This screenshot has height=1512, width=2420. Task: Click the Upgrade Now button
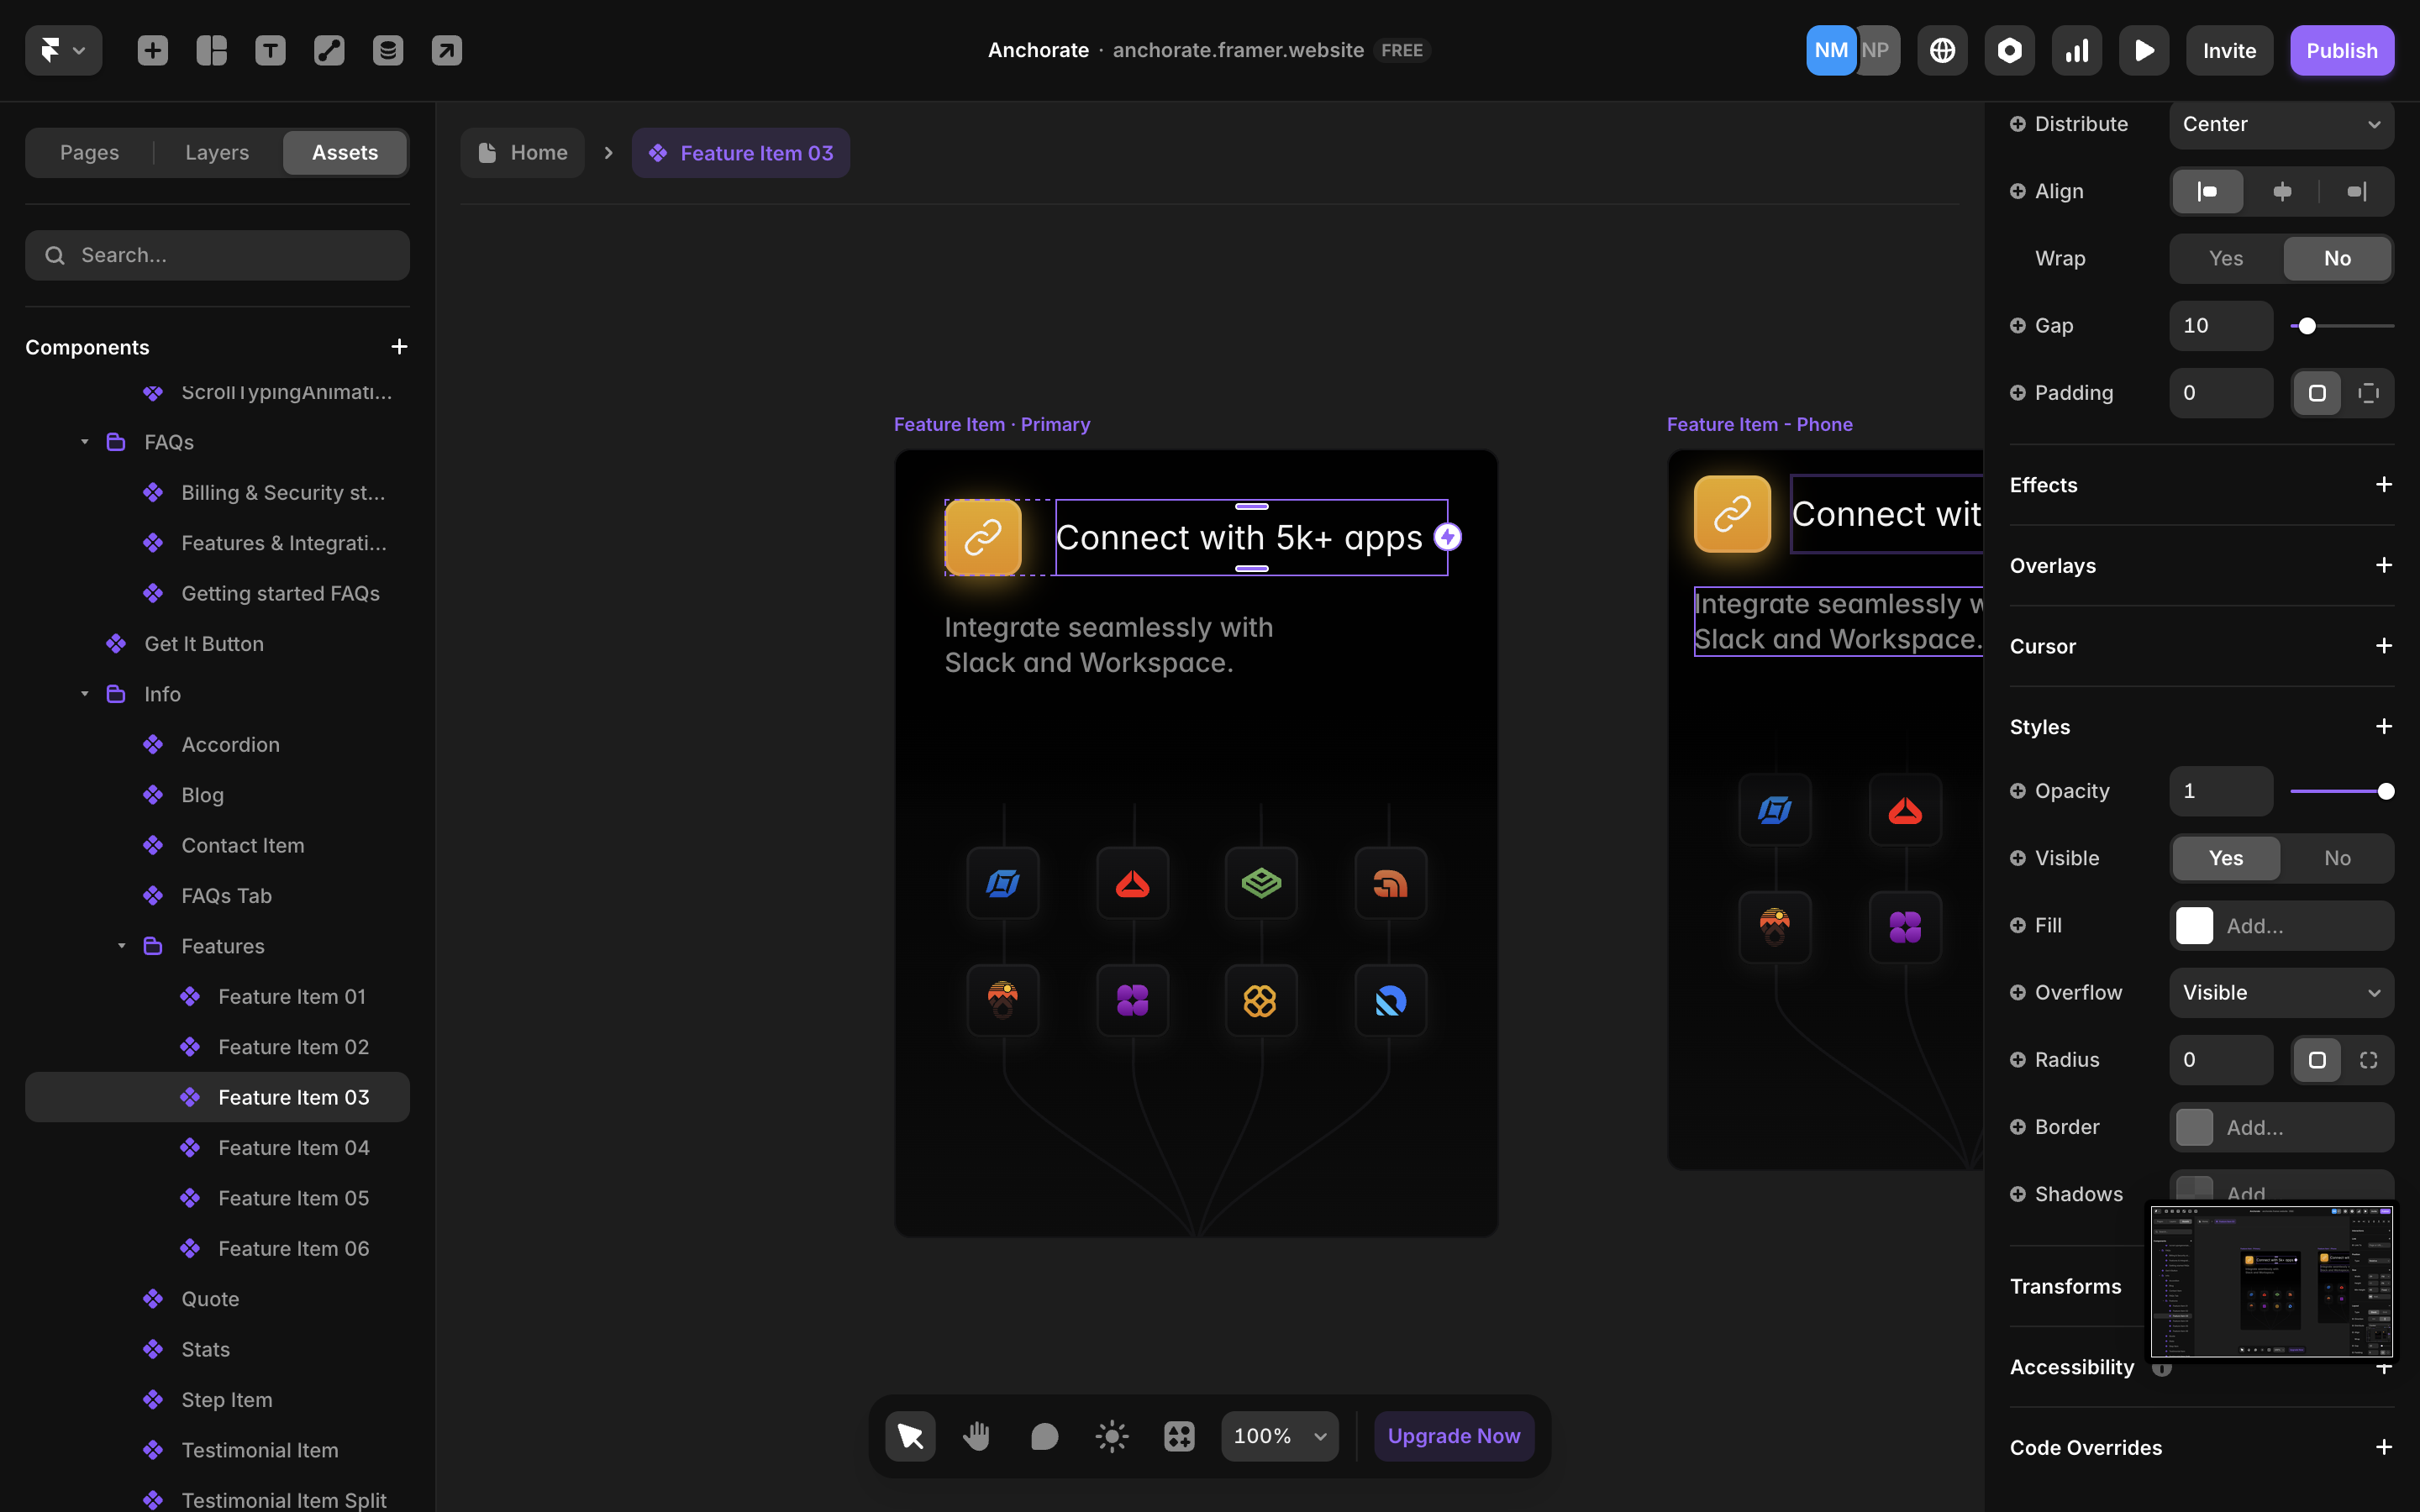(1453, 1436)
